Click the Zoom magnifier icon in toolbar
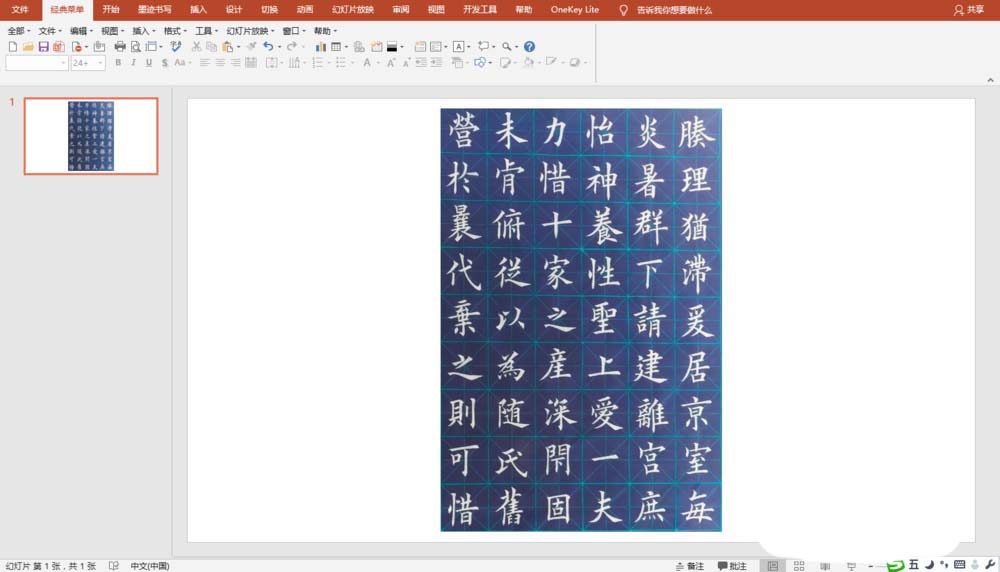This screenshot has width=1000, height=572. [x=506, y=47]
